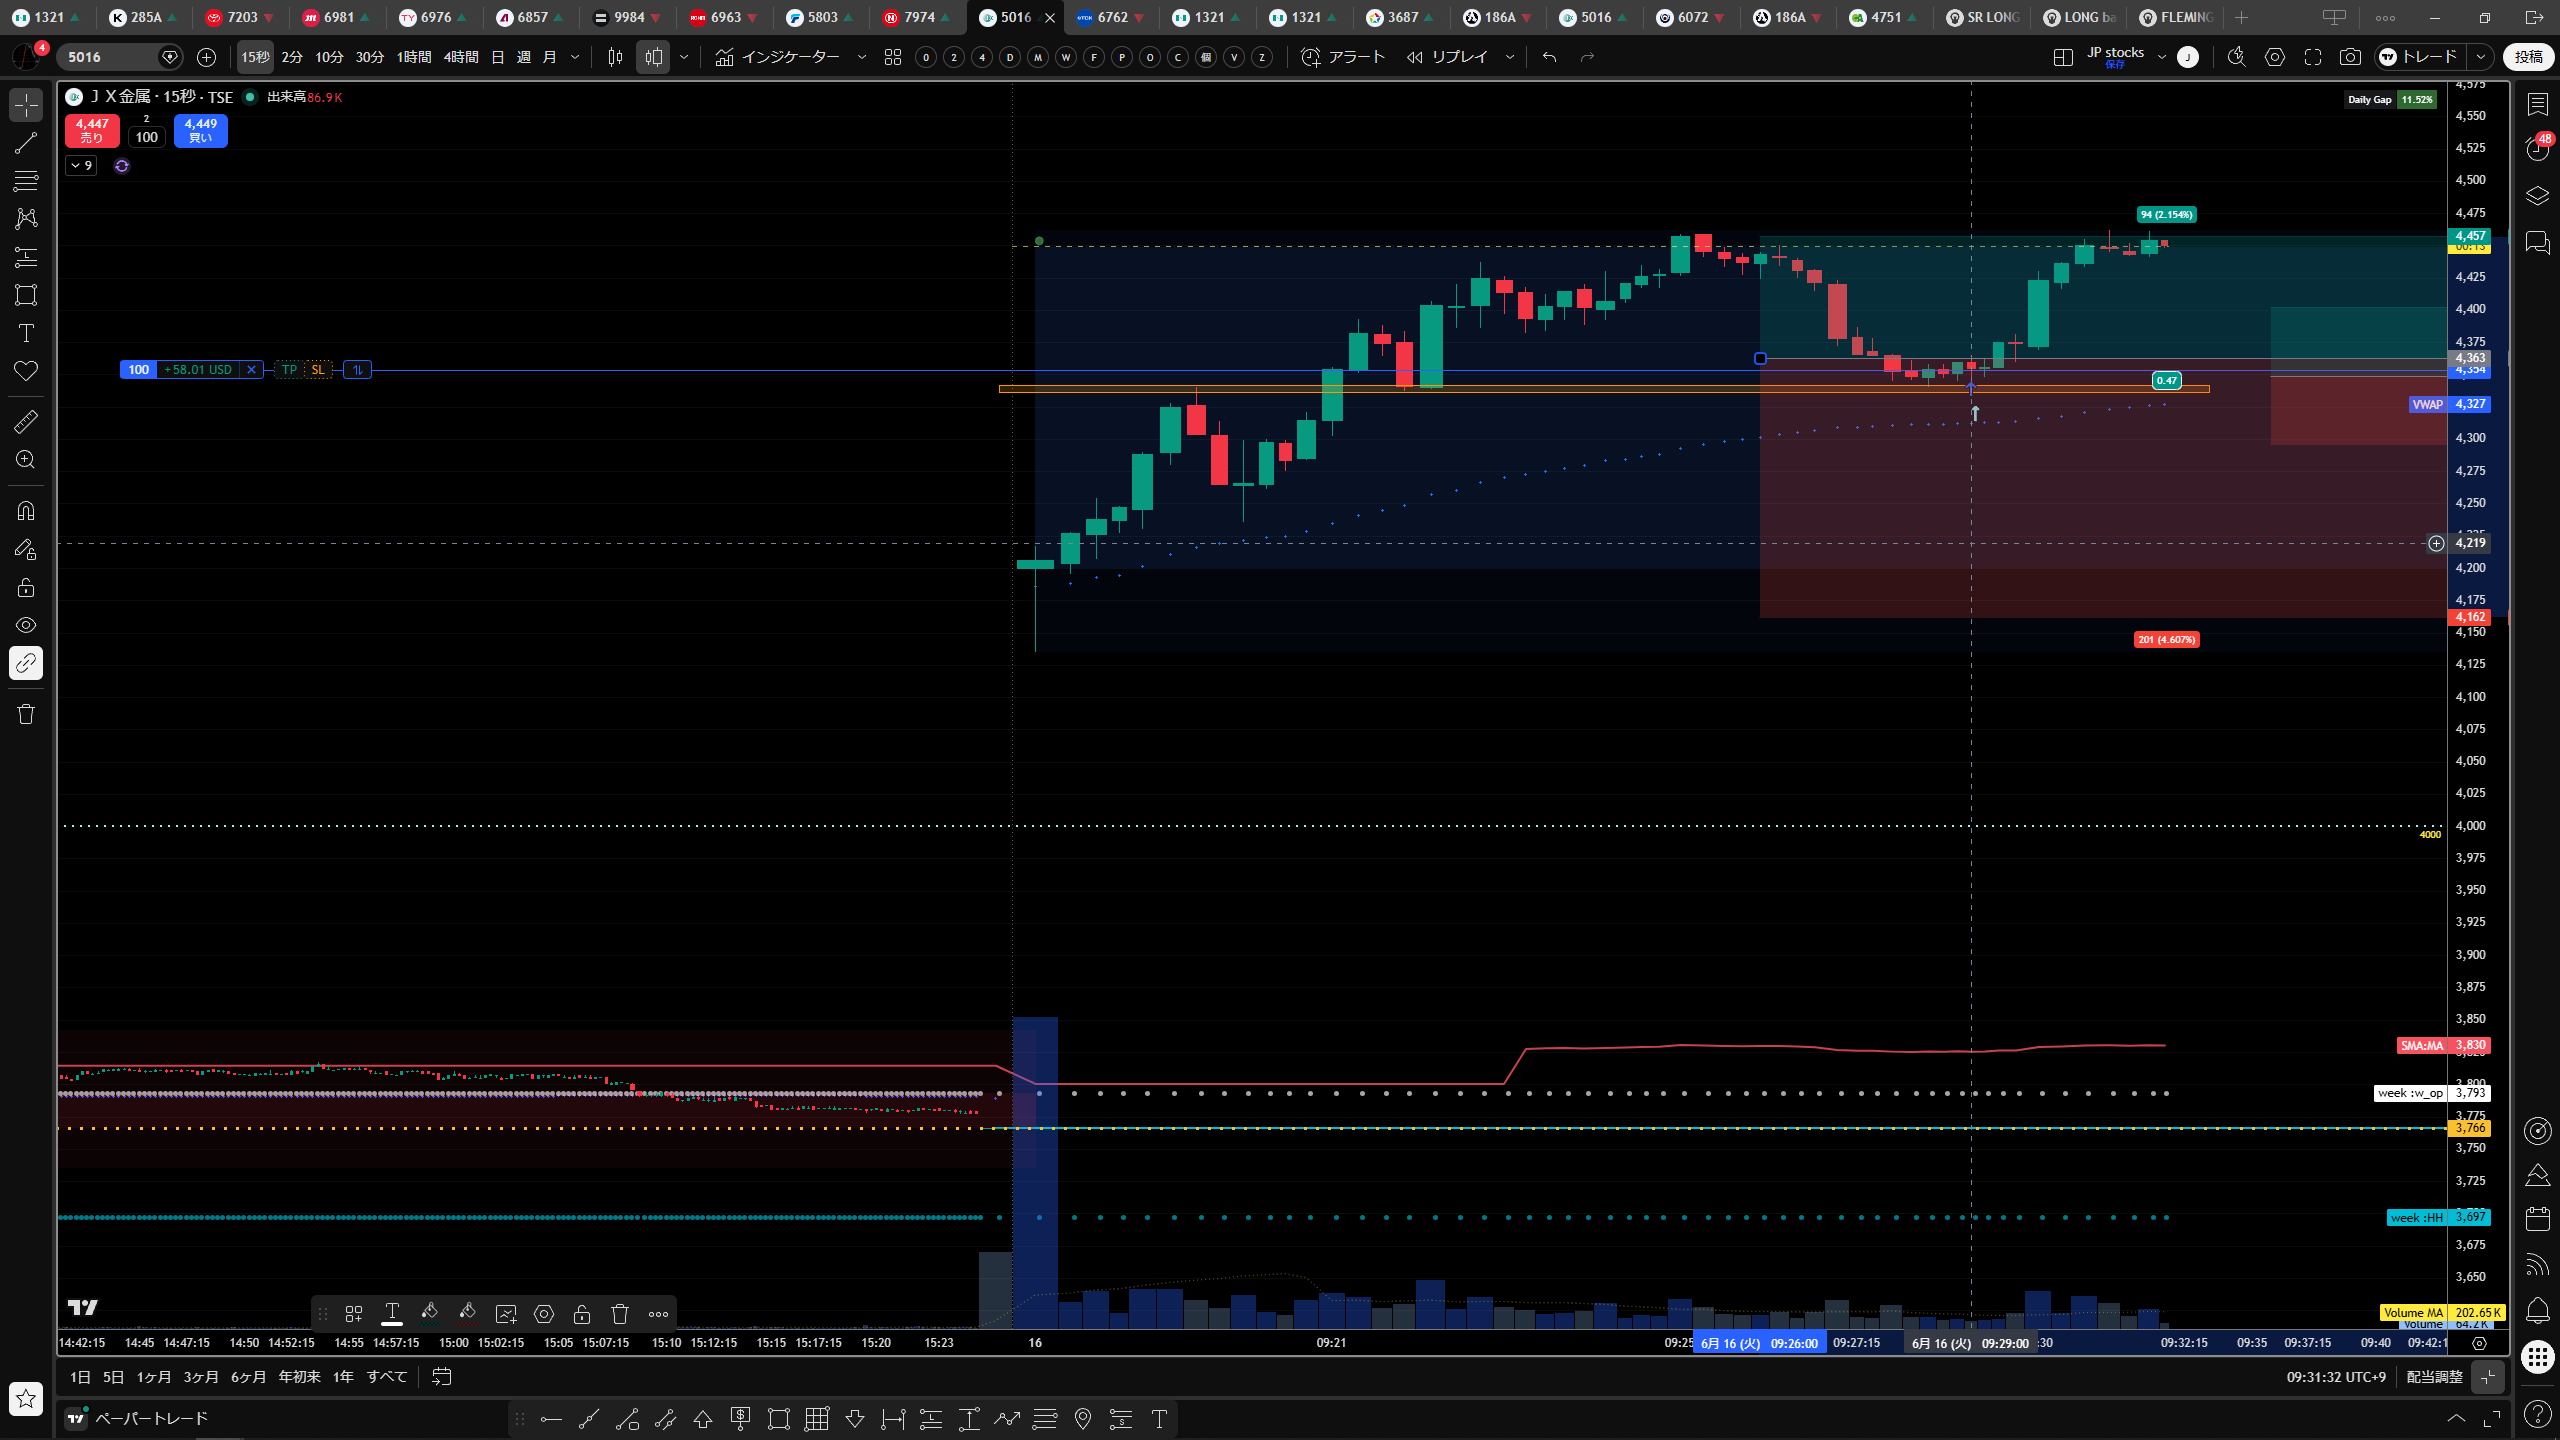Image resolution: width=2560 pixels, height=1440 pixels.
Task: Switch to the 10分 timeframe
Action: 329,58
